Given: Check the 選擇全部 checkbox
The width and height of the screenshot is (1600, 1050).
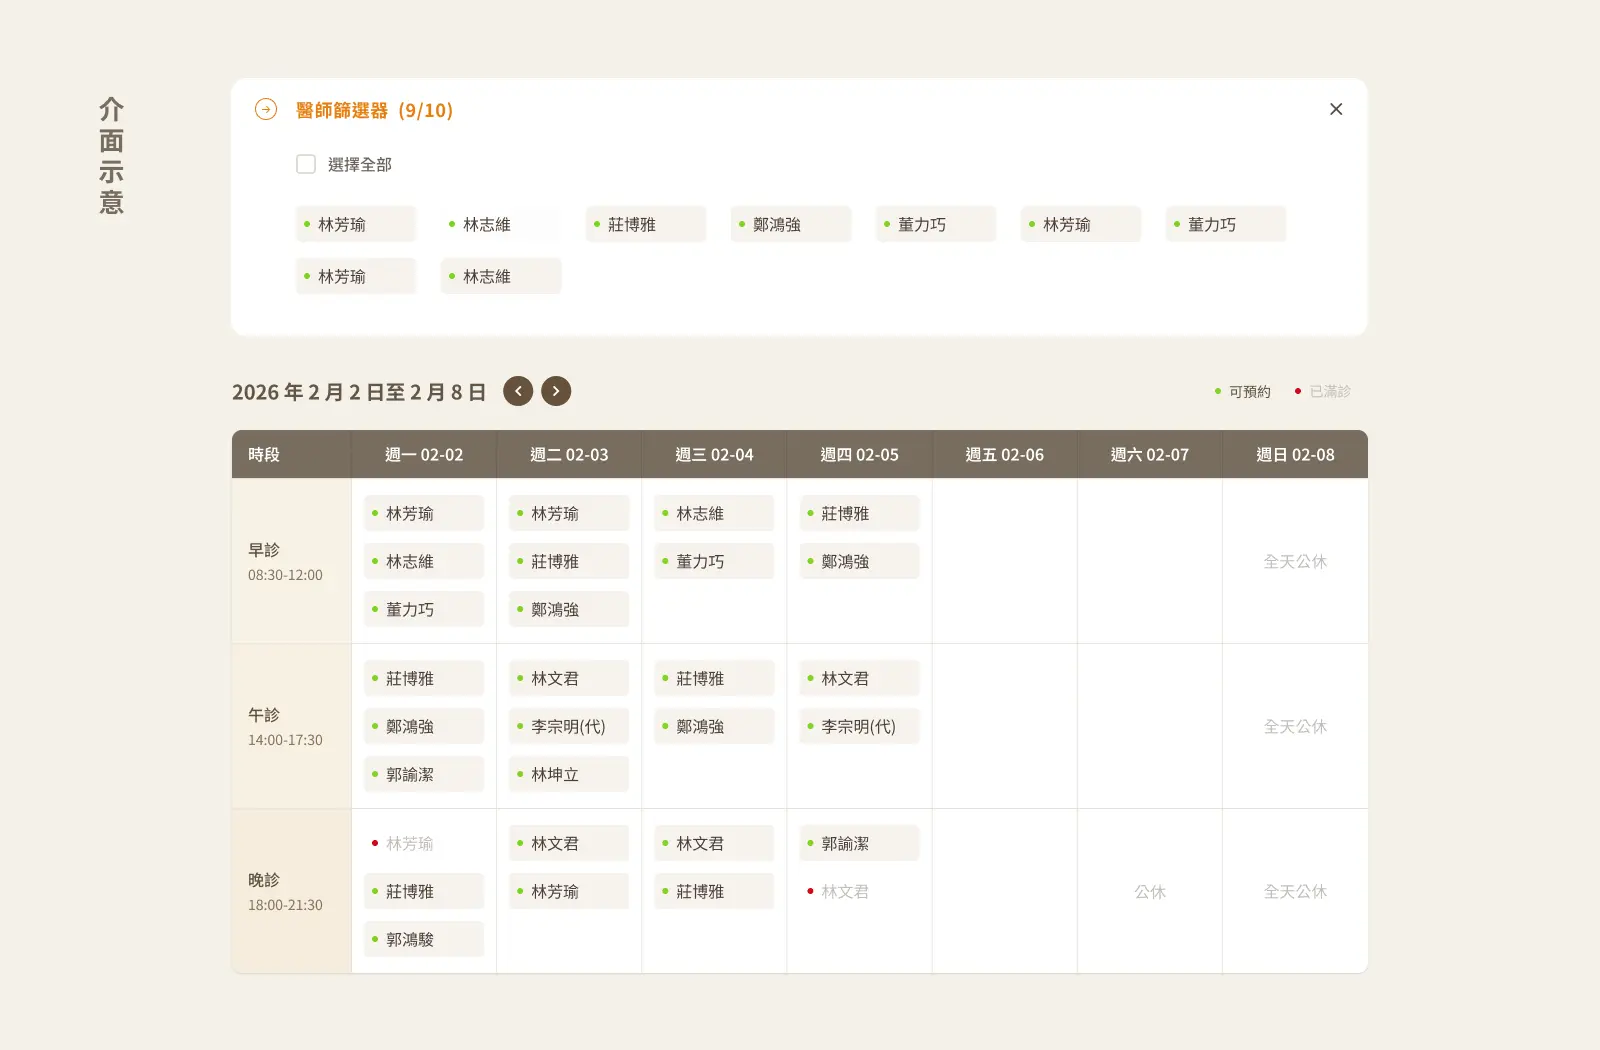Looking at the screenshot, I should (306, 164).
